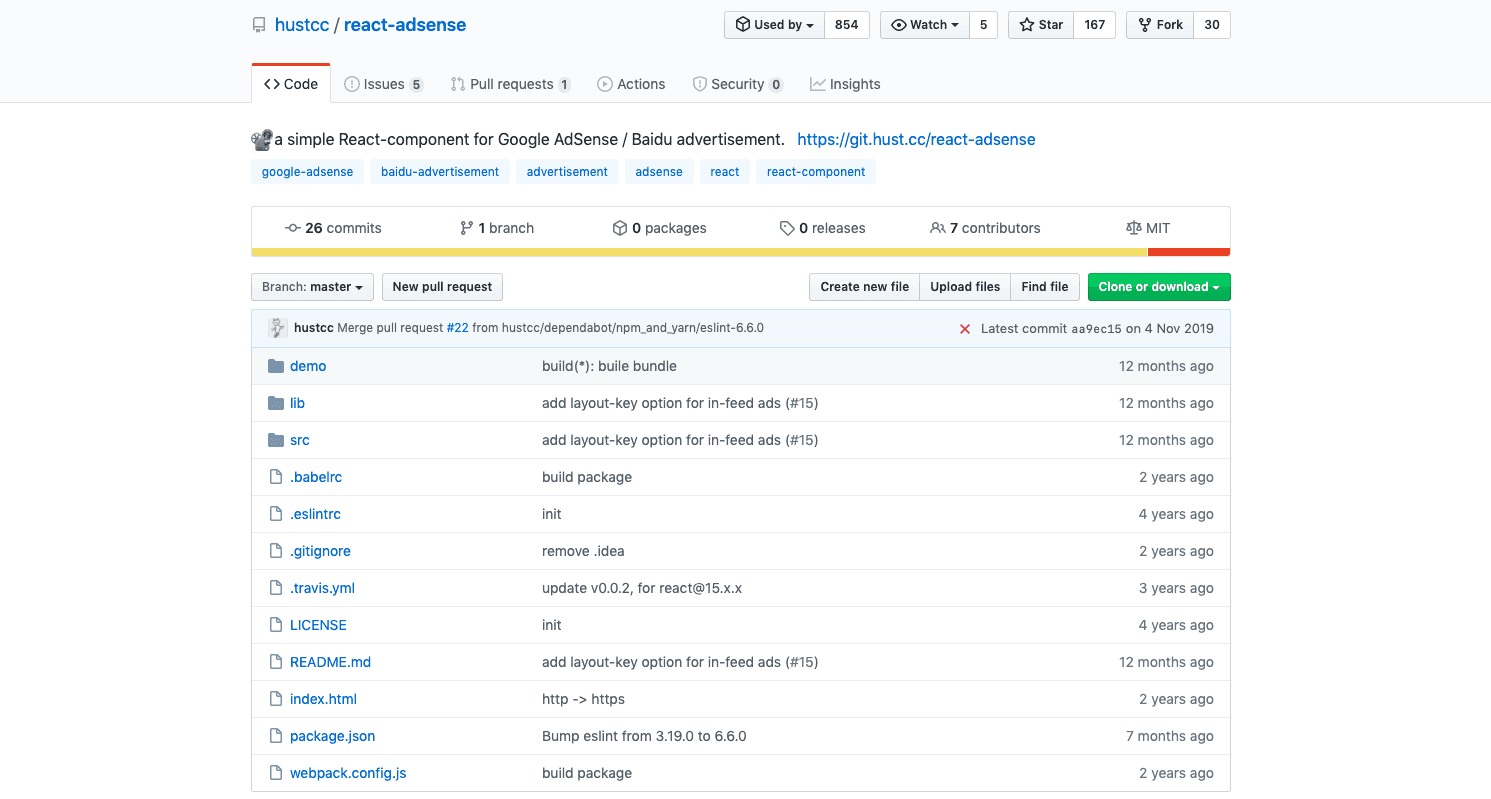Viewport: 1491px width, 799px height.
Task: Star the repository
Action: pos(1041,25)
